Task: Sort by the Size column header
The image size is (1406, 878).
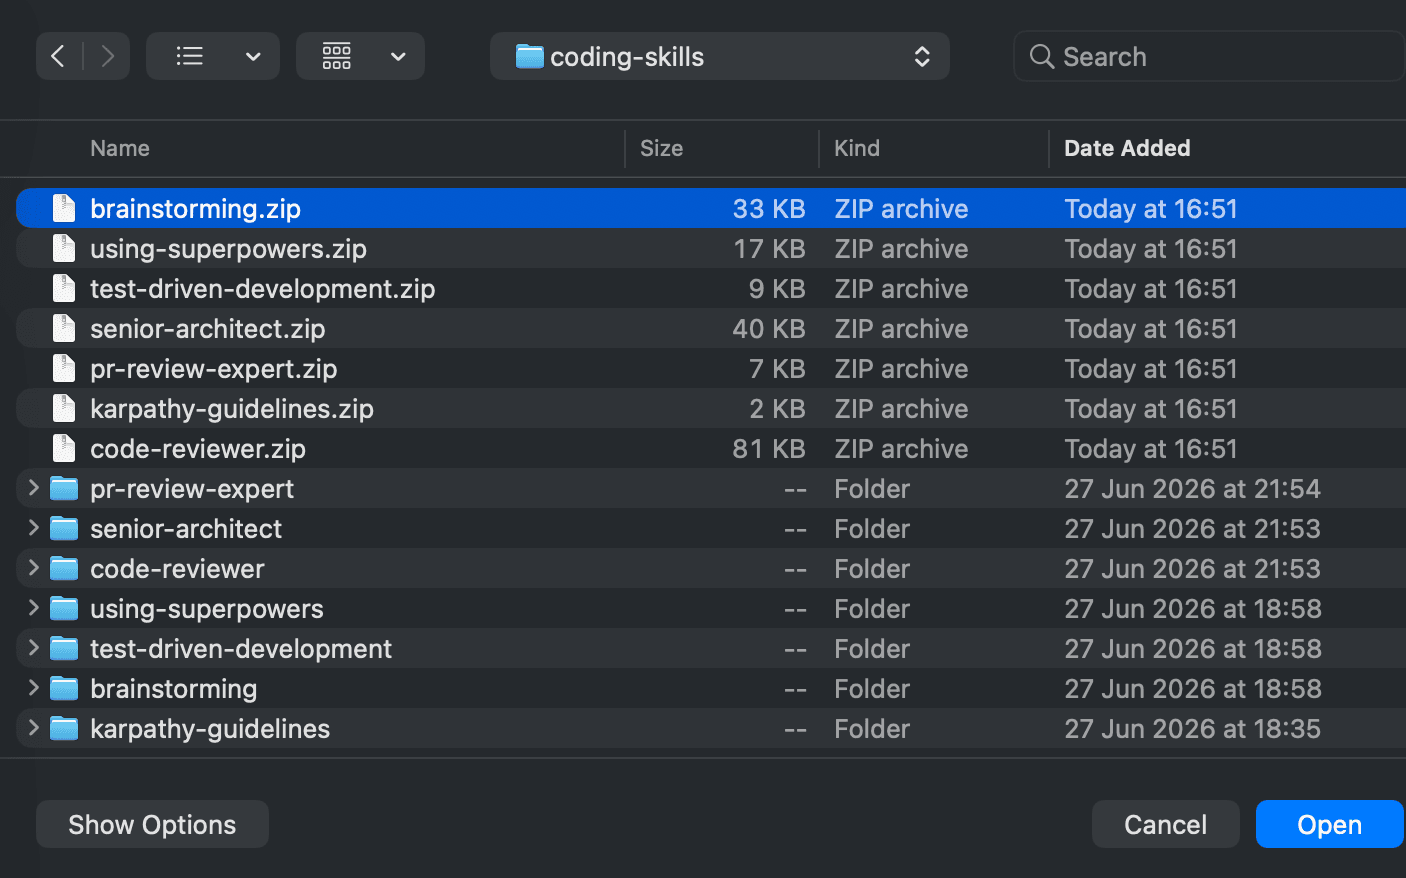Action: [661, 148]
